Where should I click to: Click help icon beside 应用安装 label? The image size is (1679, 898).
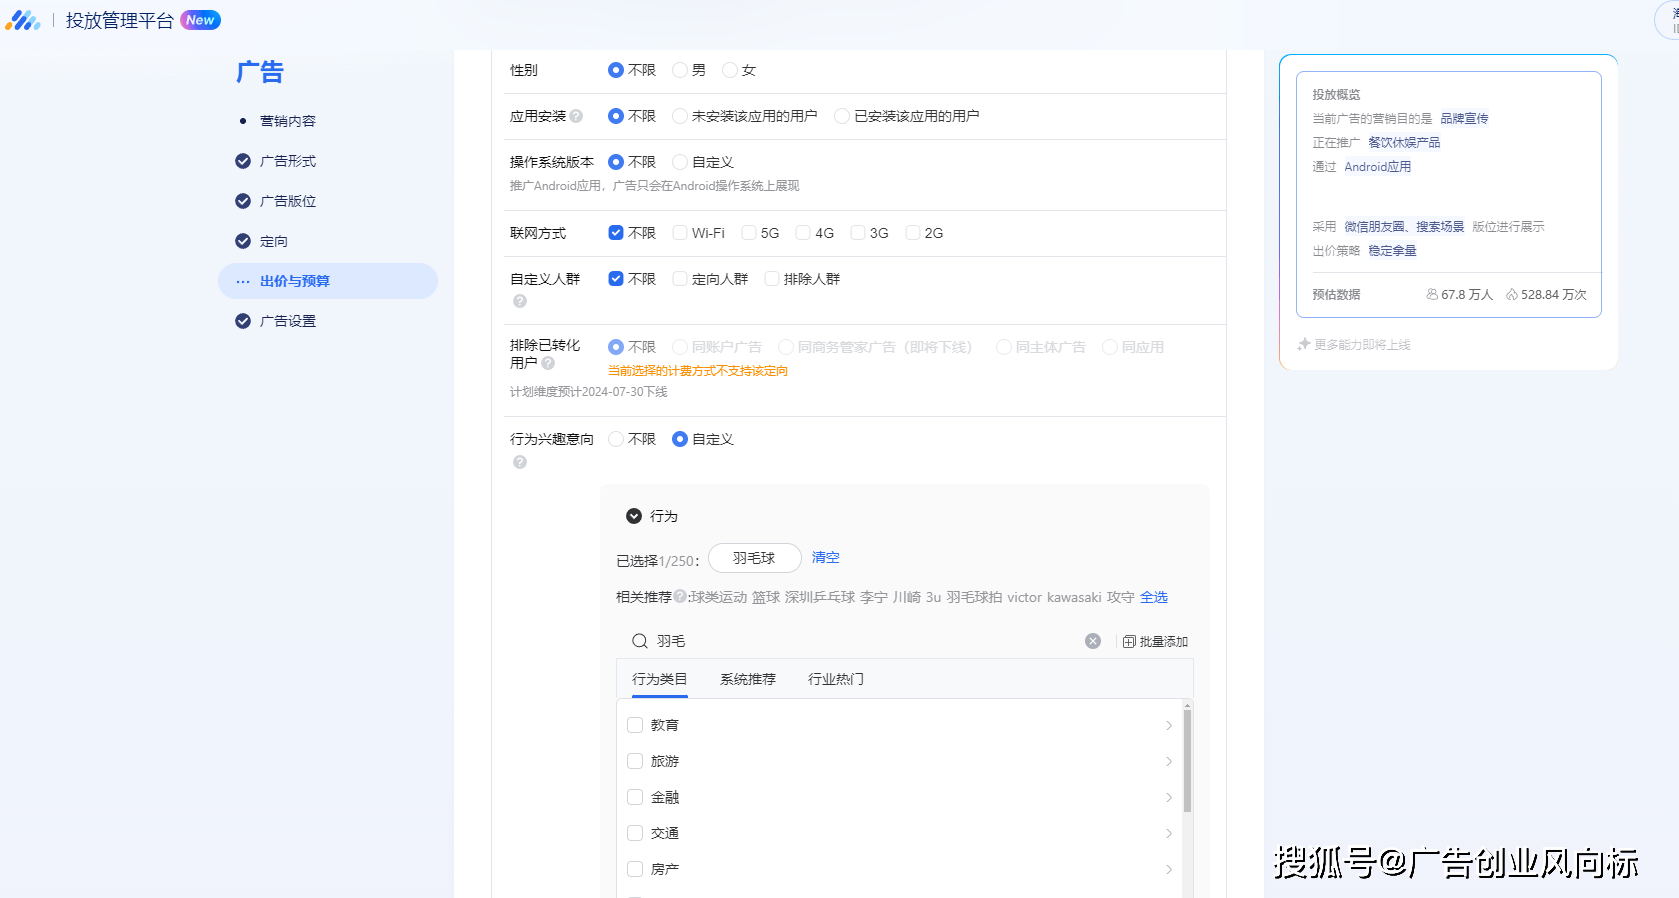point(576,116)
